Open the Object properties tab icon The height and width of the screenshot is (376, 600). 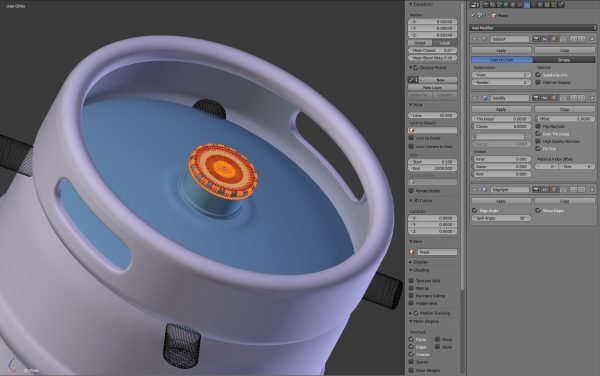point(513,5)
